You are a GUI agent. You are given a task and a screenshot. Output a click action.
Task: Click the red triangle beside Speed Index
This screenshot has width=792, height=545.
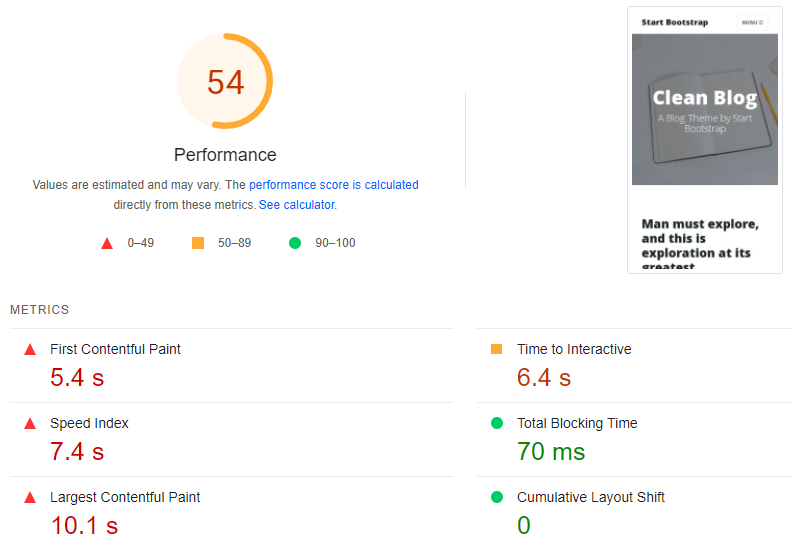point(30,423)
